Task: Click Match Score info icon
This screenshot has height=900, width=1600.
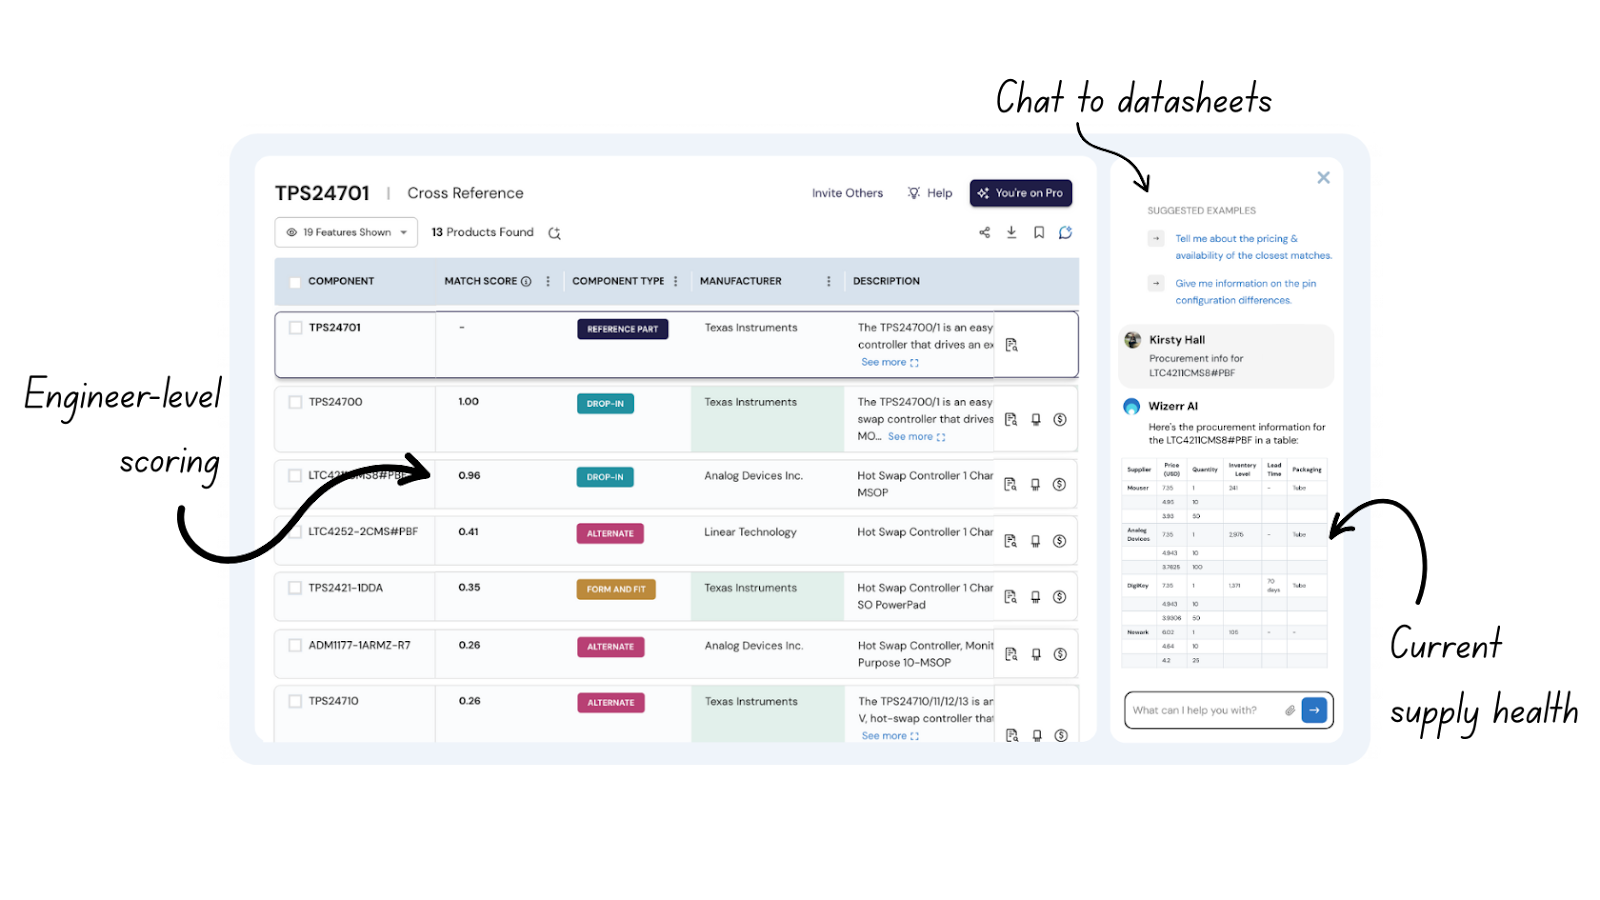Action: tap(526, 282)
